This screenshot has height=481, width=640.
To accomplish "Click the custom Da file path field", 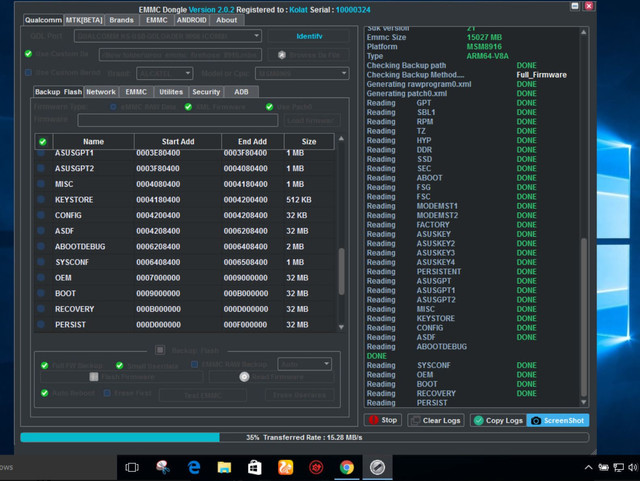I will pyautogui.click(x=180, y=55).
